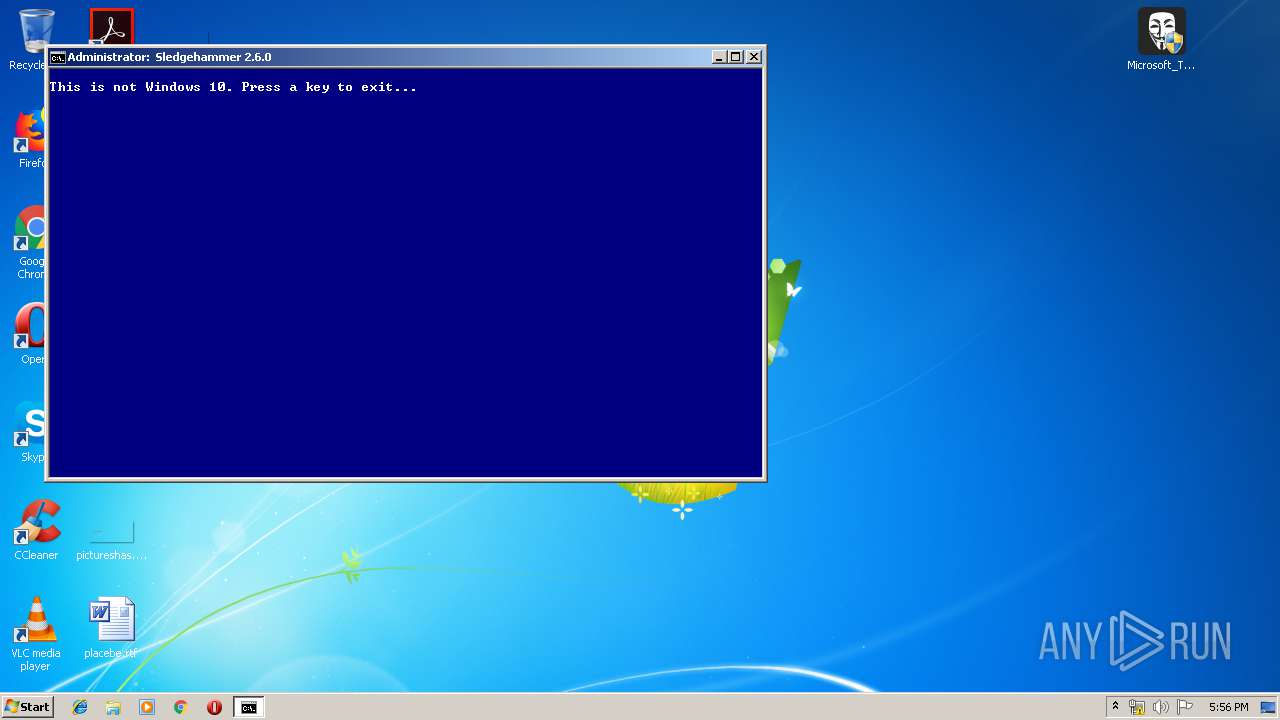Launch Firefox from the desktop

[30, 138]
